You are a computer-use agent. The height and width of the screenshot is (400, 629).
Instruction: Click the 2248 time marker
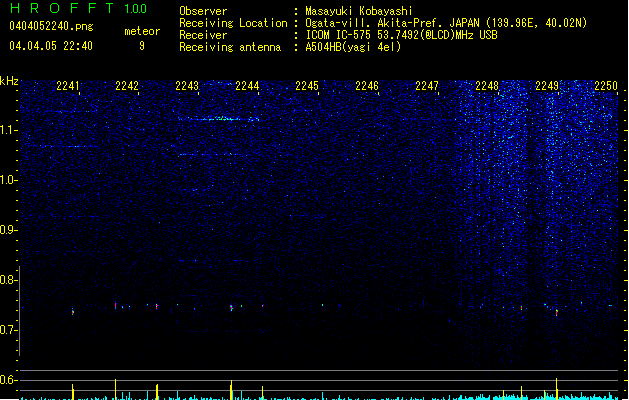(x=487, y=86)
